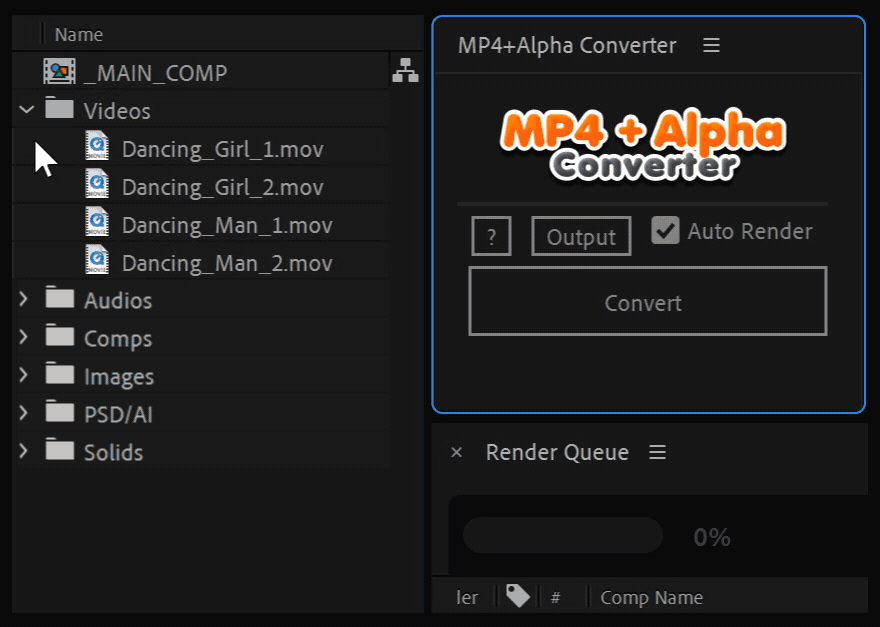Expand the Comps folder
This screenshot has width=880, height=627.
[22, 338]
